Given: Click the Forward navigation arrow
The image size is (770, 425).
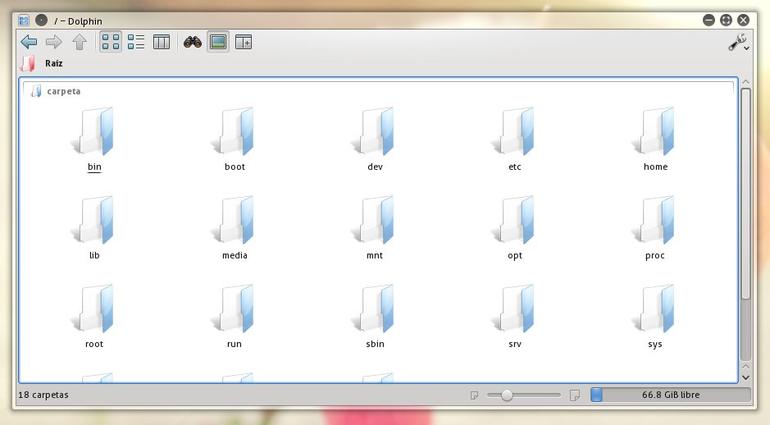Looking at the screenshot, I should tap(54, 42).
